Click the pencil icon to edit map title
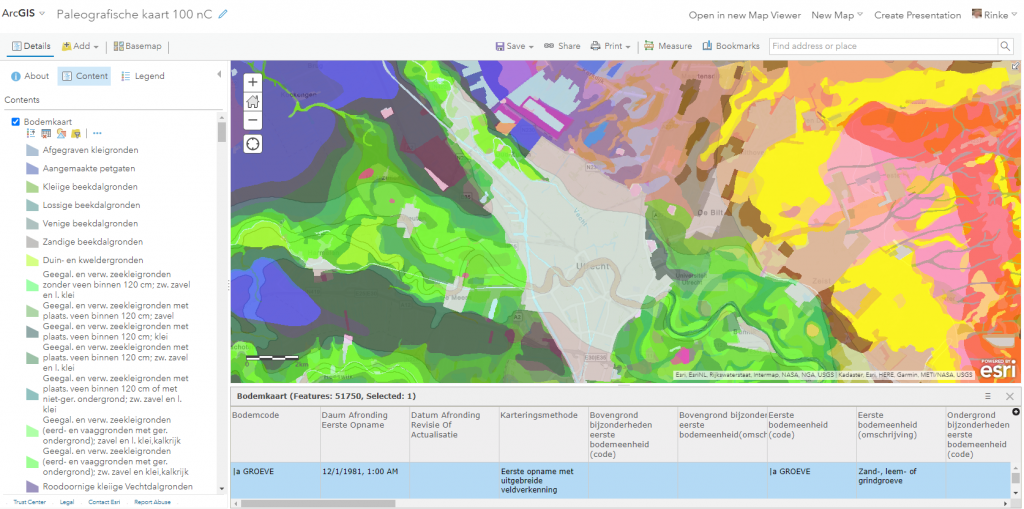Image resolution: width=1024 pixels, height=509 pixels. tap(223, 14)
